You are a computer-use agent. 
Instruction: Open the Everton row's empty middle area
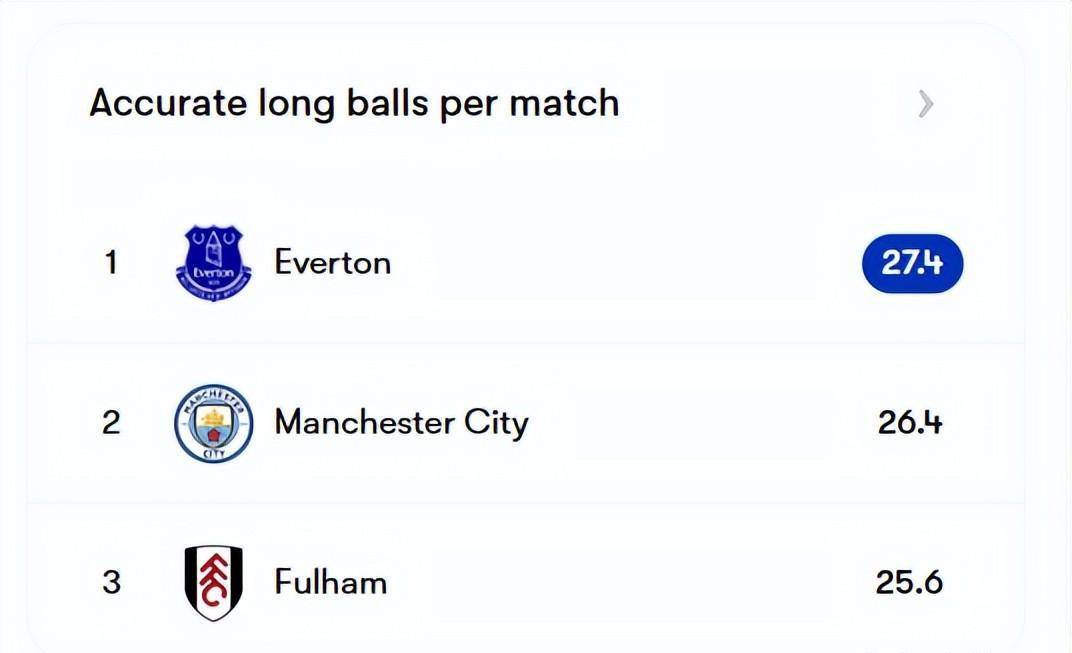[626, 263]
